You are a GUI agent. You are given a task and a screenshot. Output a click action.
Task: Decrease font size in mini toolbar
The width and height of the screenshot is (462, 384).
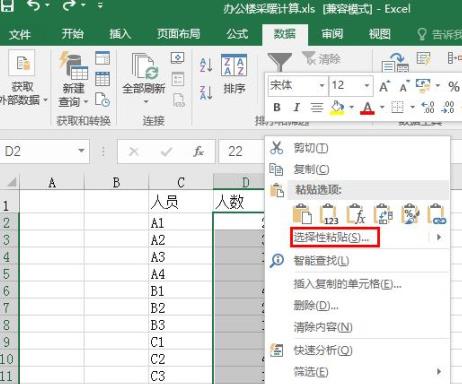404,86
